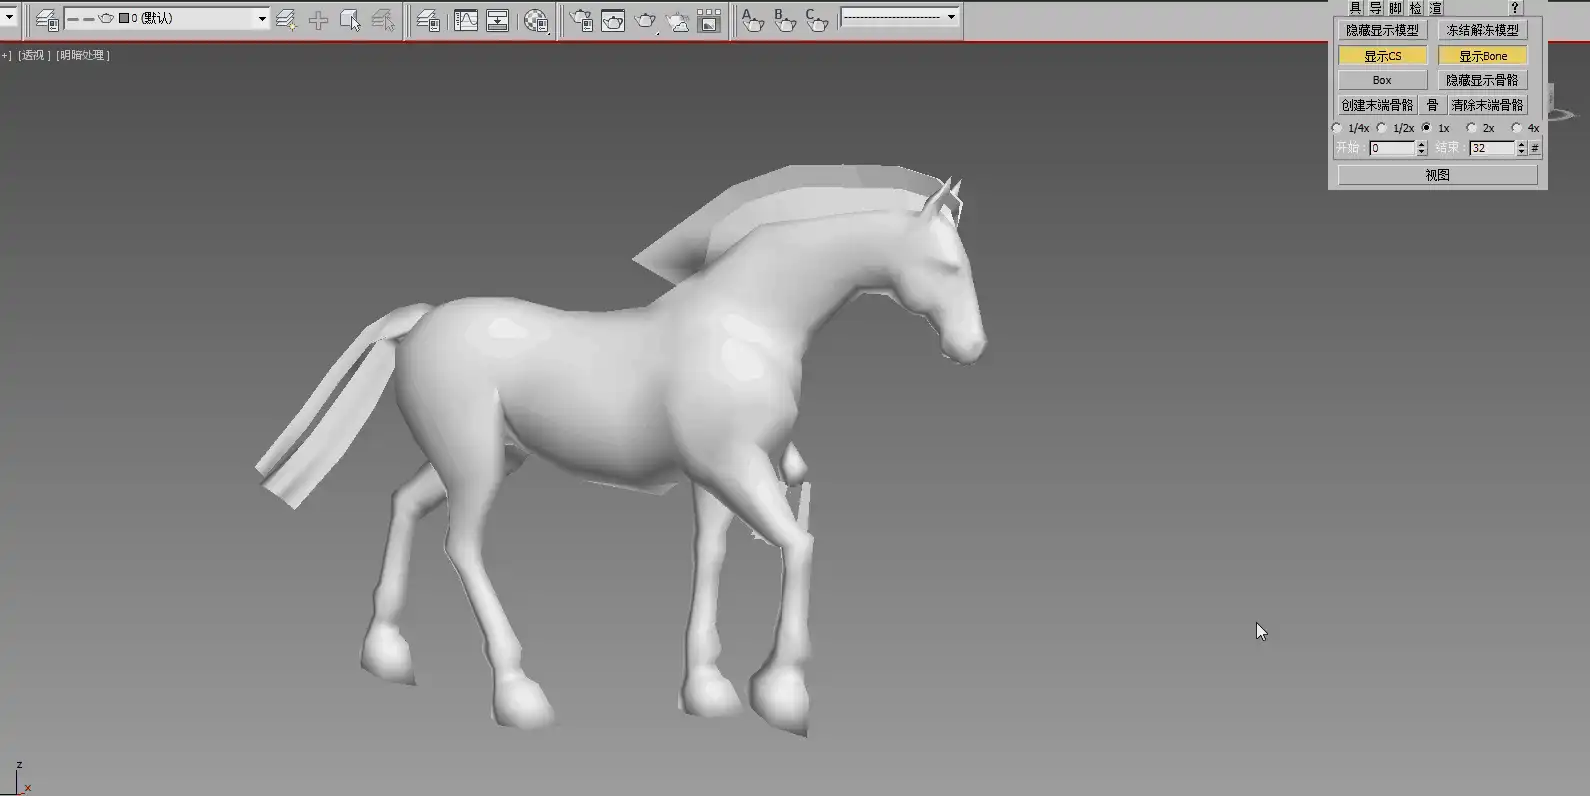Open the Schematic View icon
Image resolution: width=1590 pixels, height=796 pixels.
497,20
